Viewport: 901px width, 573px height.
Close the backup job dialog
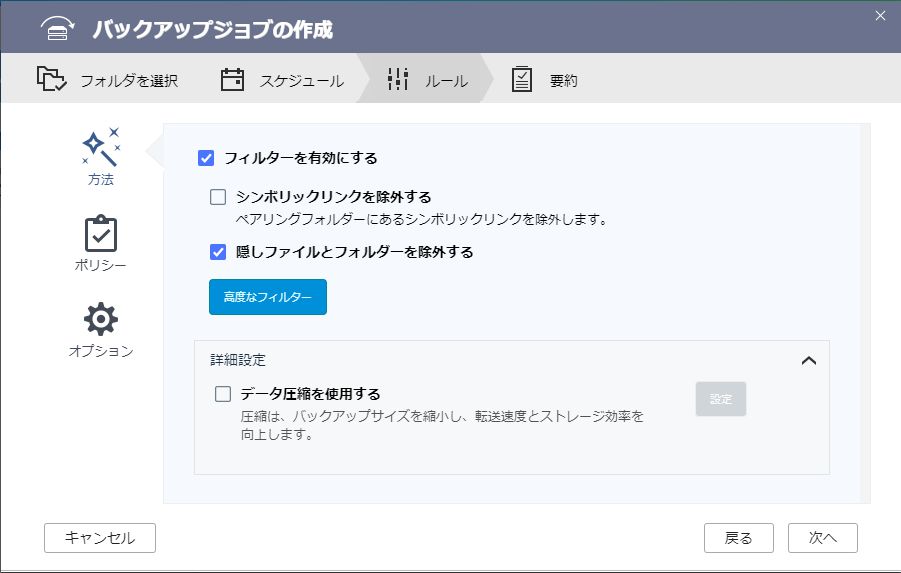click(880, 16)
